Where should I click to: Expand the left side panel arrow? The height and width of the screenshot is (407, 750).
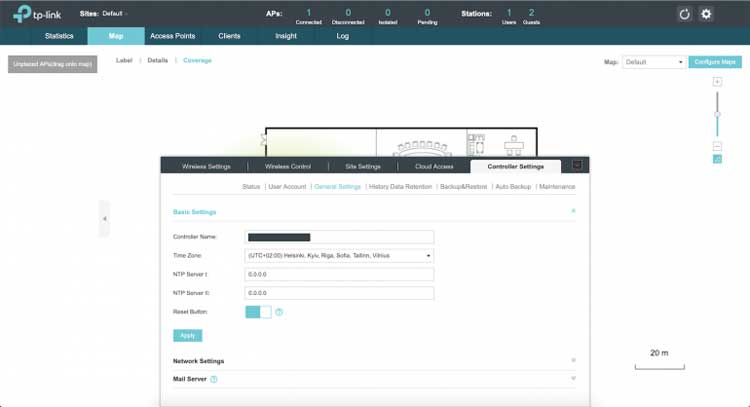coord(104,218)
